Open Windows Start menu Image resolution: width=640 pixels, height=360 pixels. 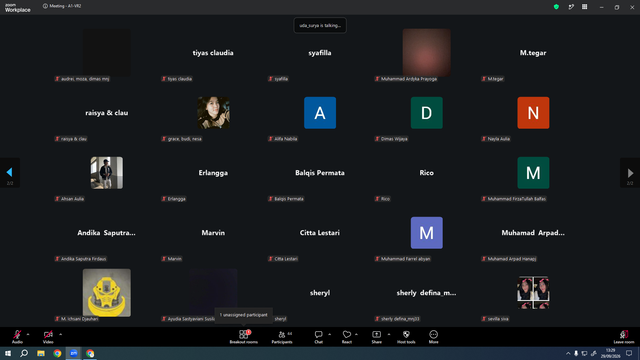(x=8, y=353)
